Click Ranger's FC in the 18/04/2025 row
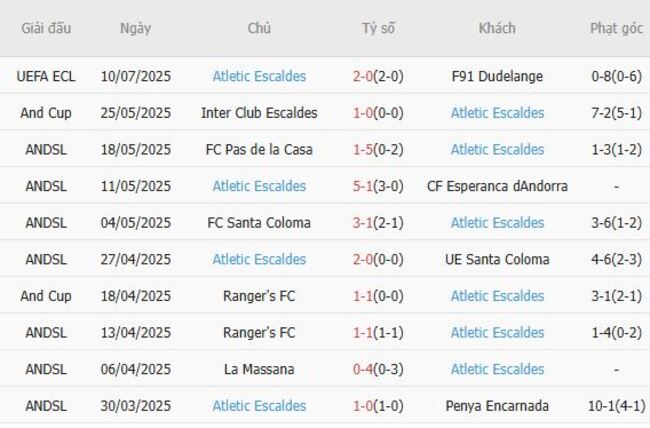 coord(259,296)
